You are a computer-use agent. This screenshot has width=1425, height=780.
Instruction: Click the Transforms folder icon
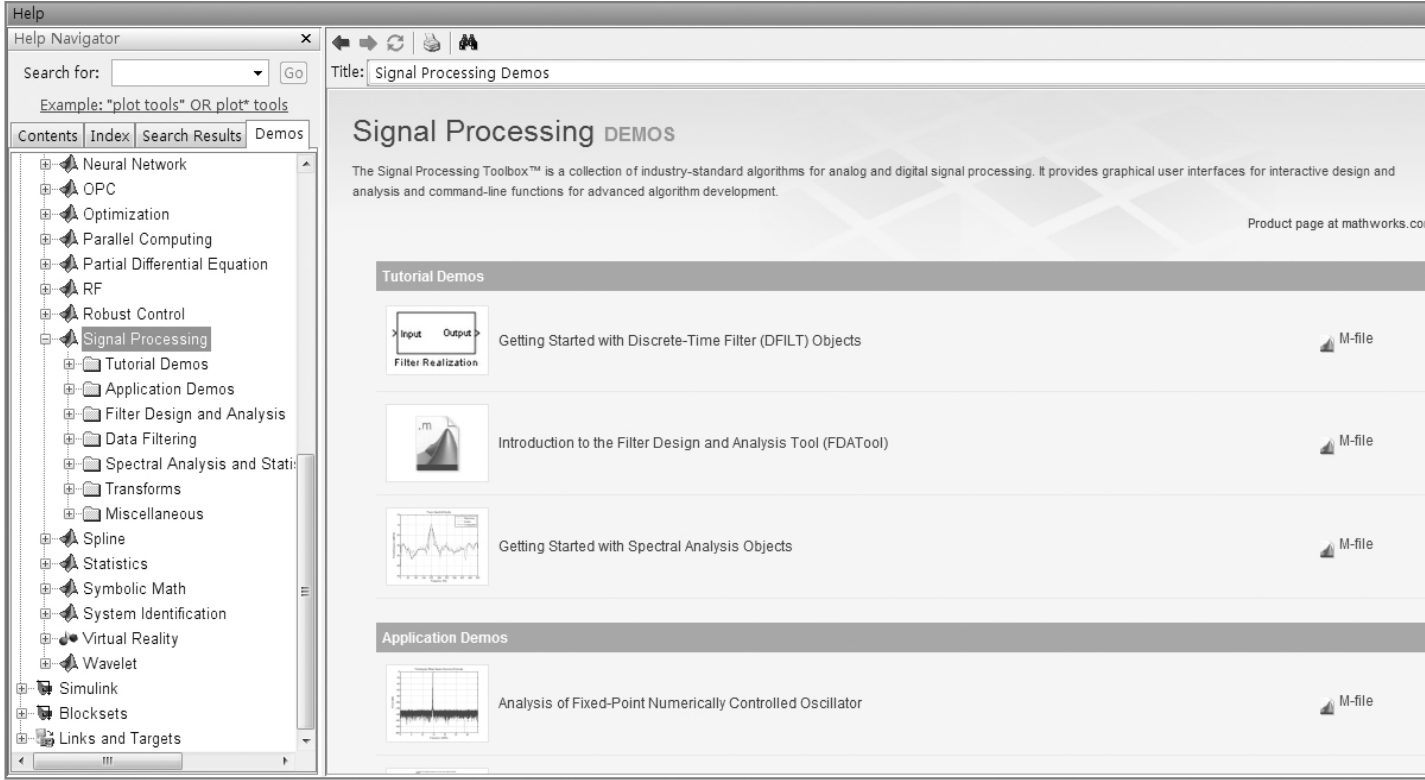point(92,489)
